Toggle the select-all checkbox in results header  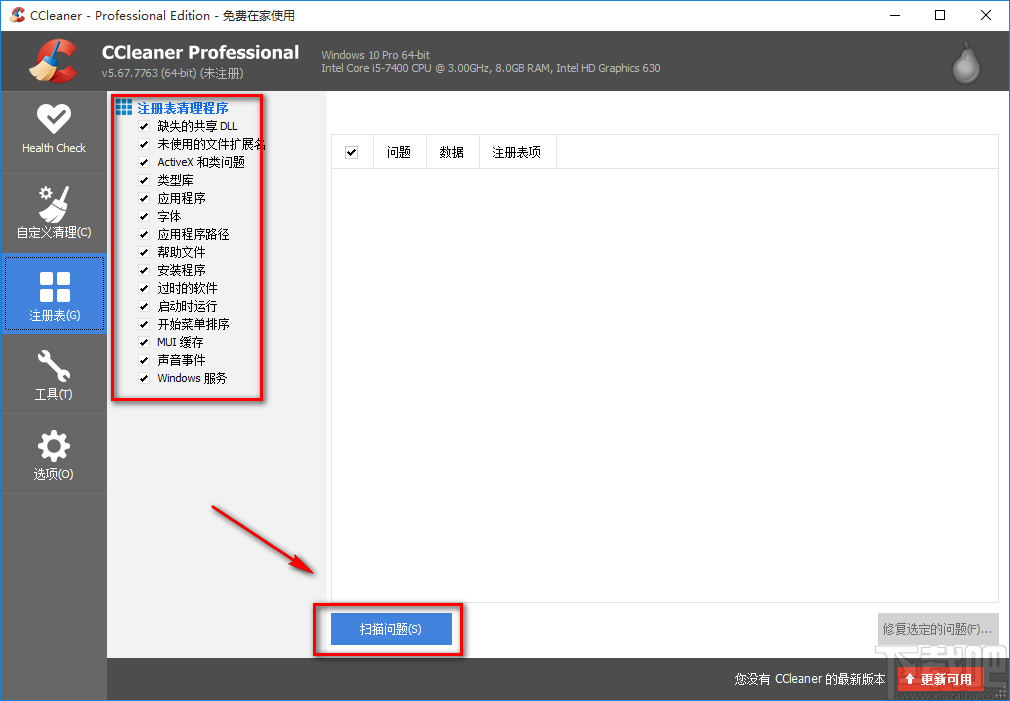tap(353, 151)
